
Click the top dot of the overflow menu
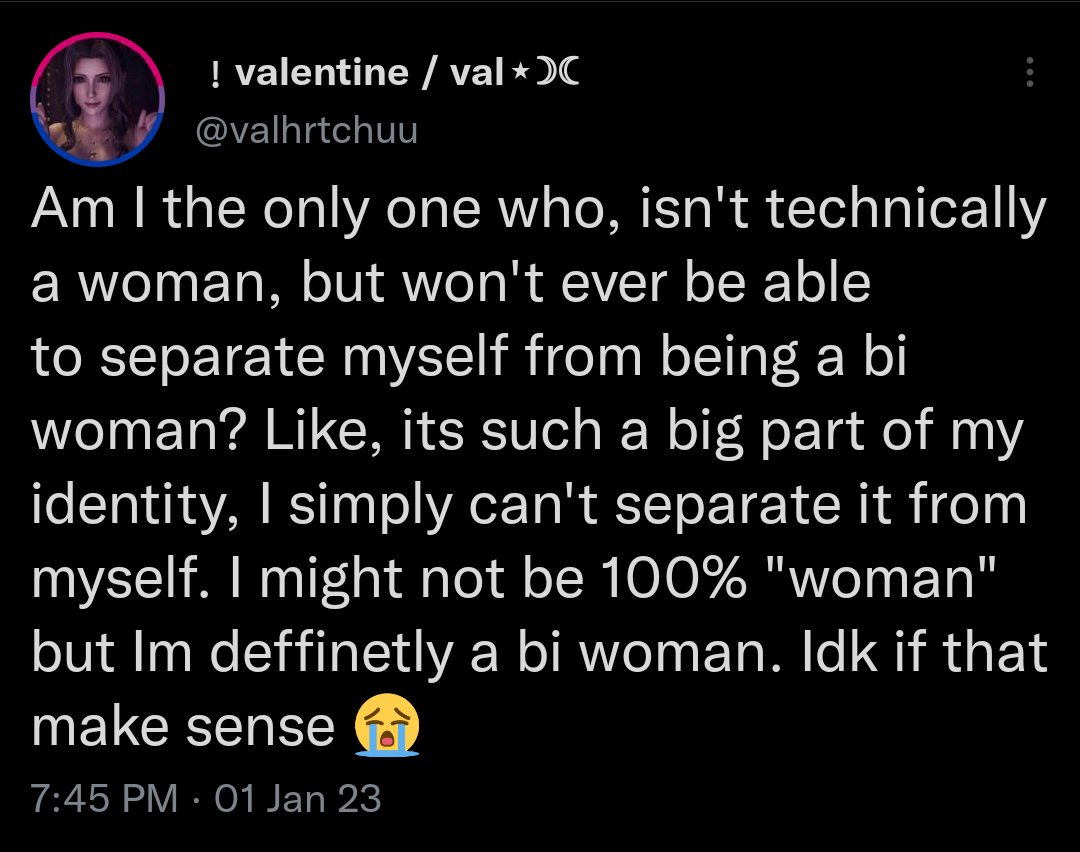tap(1029, 62)
